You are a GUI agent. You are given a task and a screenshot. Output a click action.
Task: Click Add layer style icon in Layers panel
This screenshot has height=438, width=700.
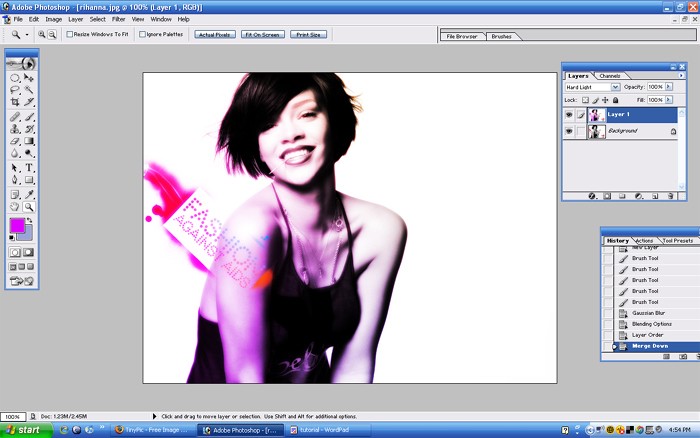(x=592, y=196)
